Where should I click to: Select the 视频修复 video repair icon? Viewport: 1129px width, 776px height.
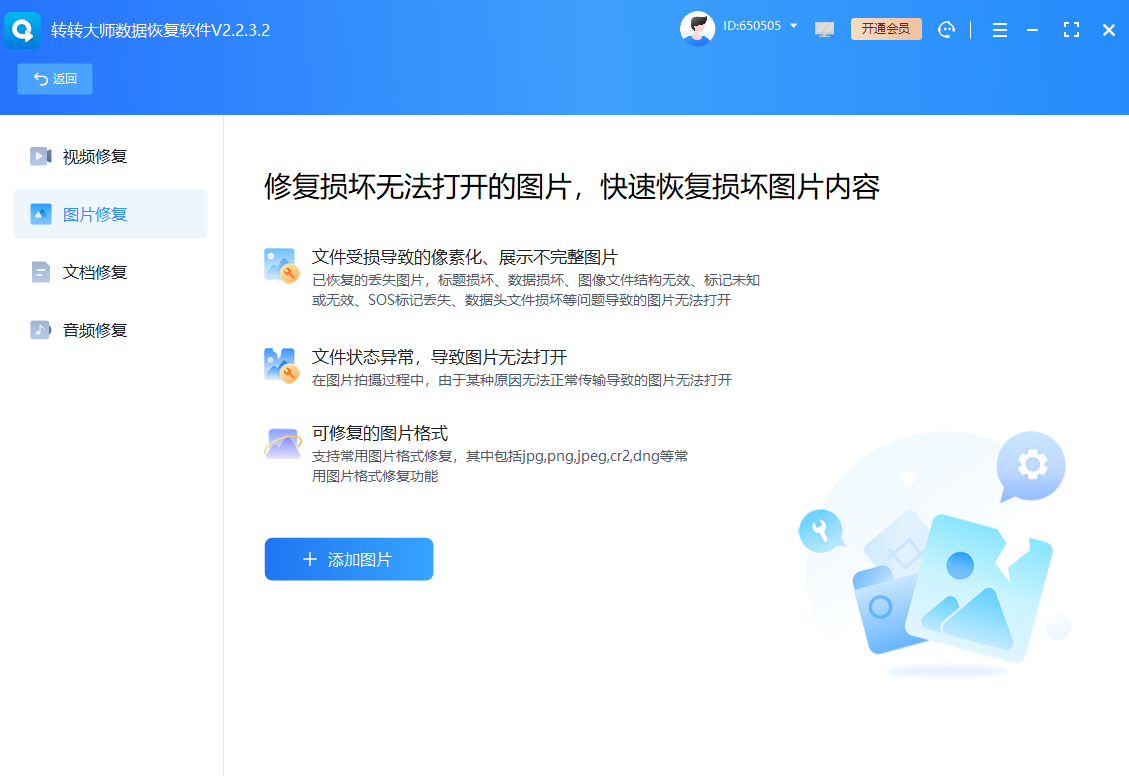(x=40, y=156)
